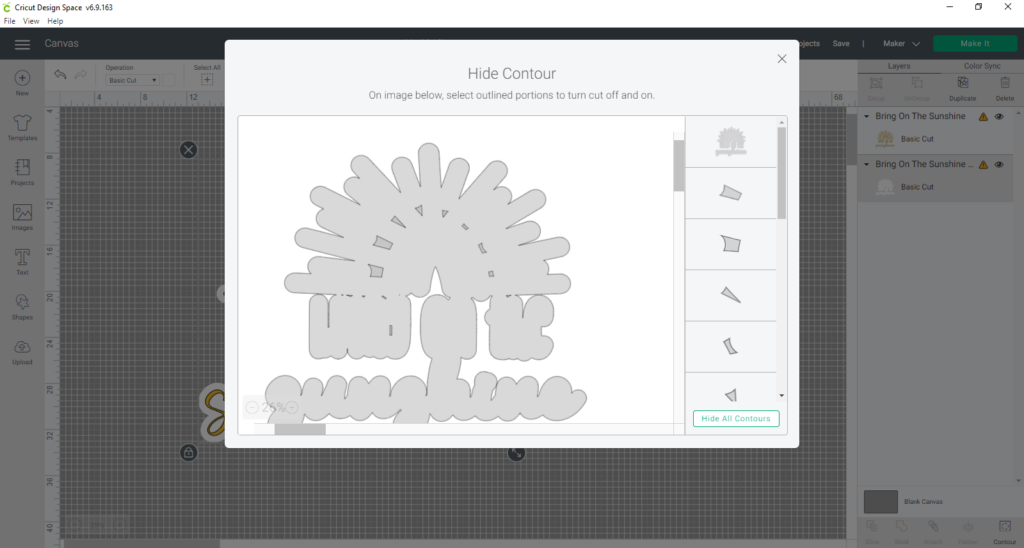Click the Flatten tool icon
The image size is (1024, 548).
(968, 526)
